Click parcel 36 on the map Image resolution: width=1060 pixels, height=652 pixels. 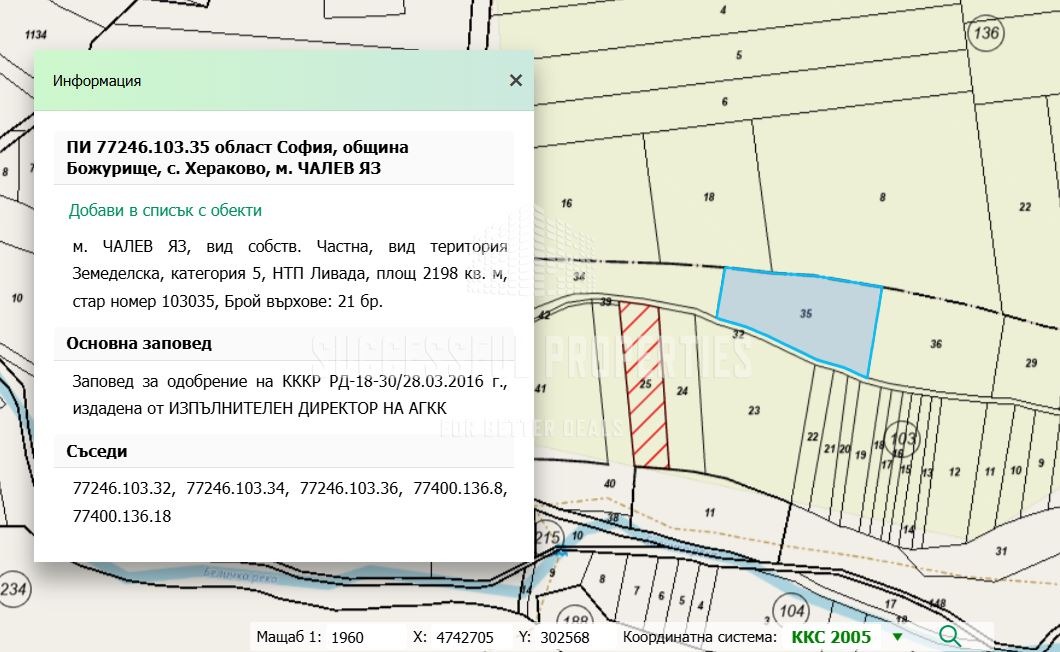coord(935,344)
